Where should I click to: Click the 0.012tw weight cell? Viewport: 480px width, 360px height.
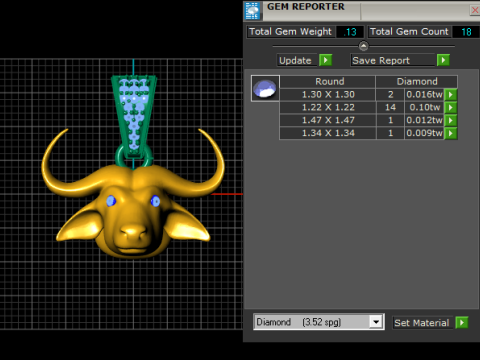click(424, 120)
